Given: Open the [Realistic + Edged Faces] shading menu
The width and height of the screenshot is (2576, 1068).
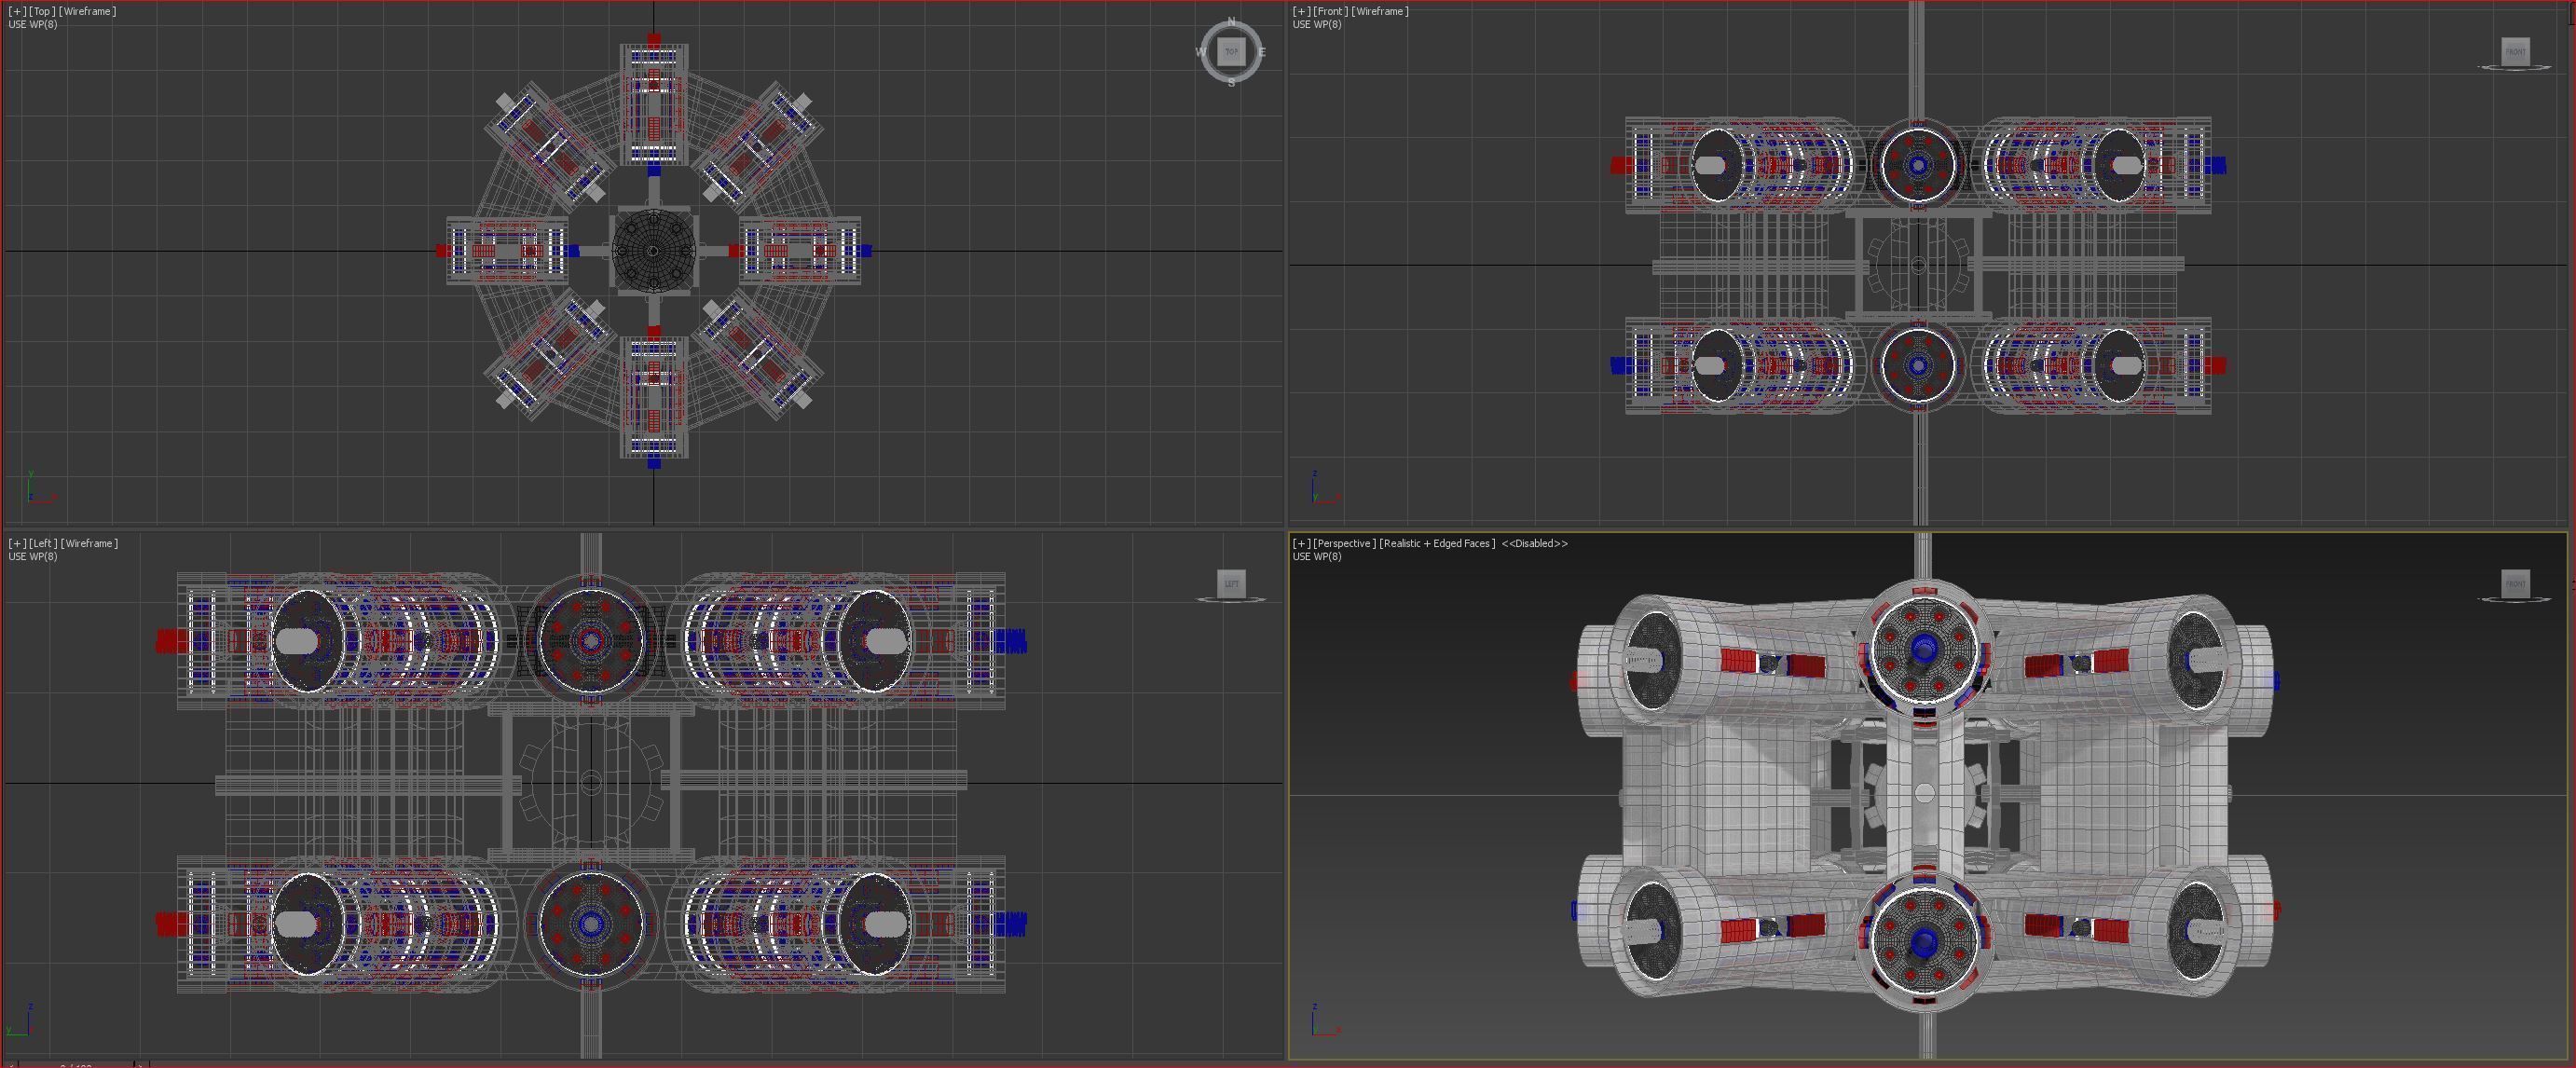Looking at the screenshot, I should (x=1437, y=543).
